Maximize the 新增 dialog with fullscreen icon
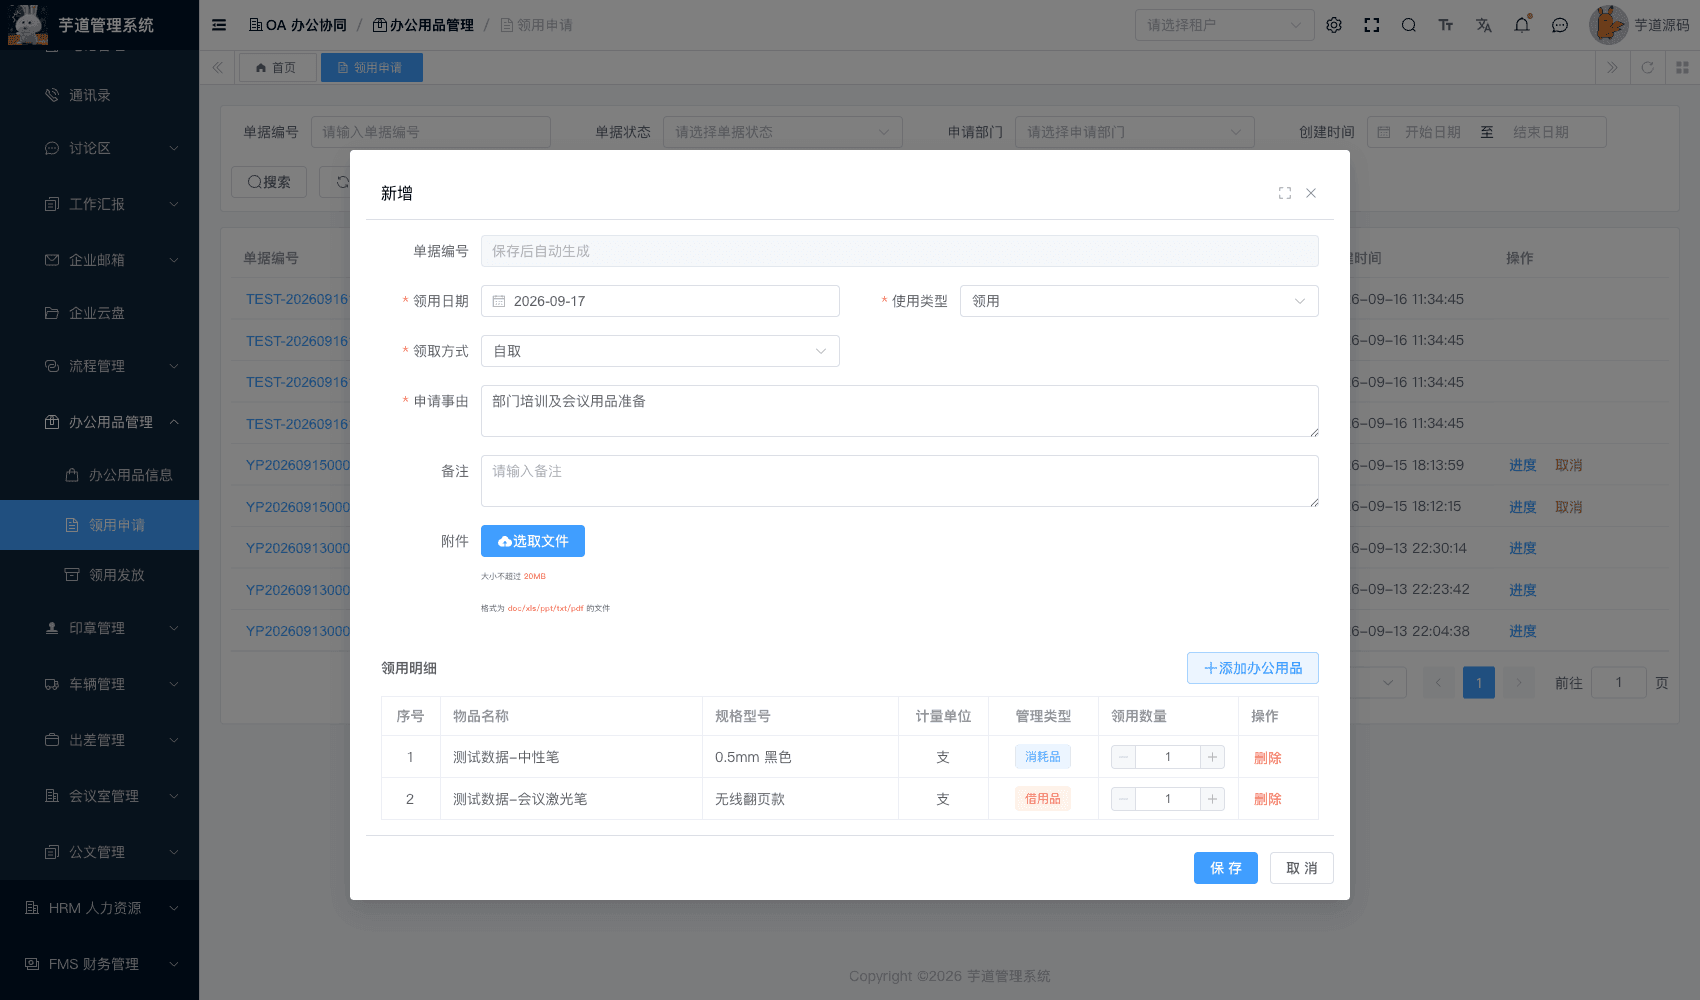 1285,193
